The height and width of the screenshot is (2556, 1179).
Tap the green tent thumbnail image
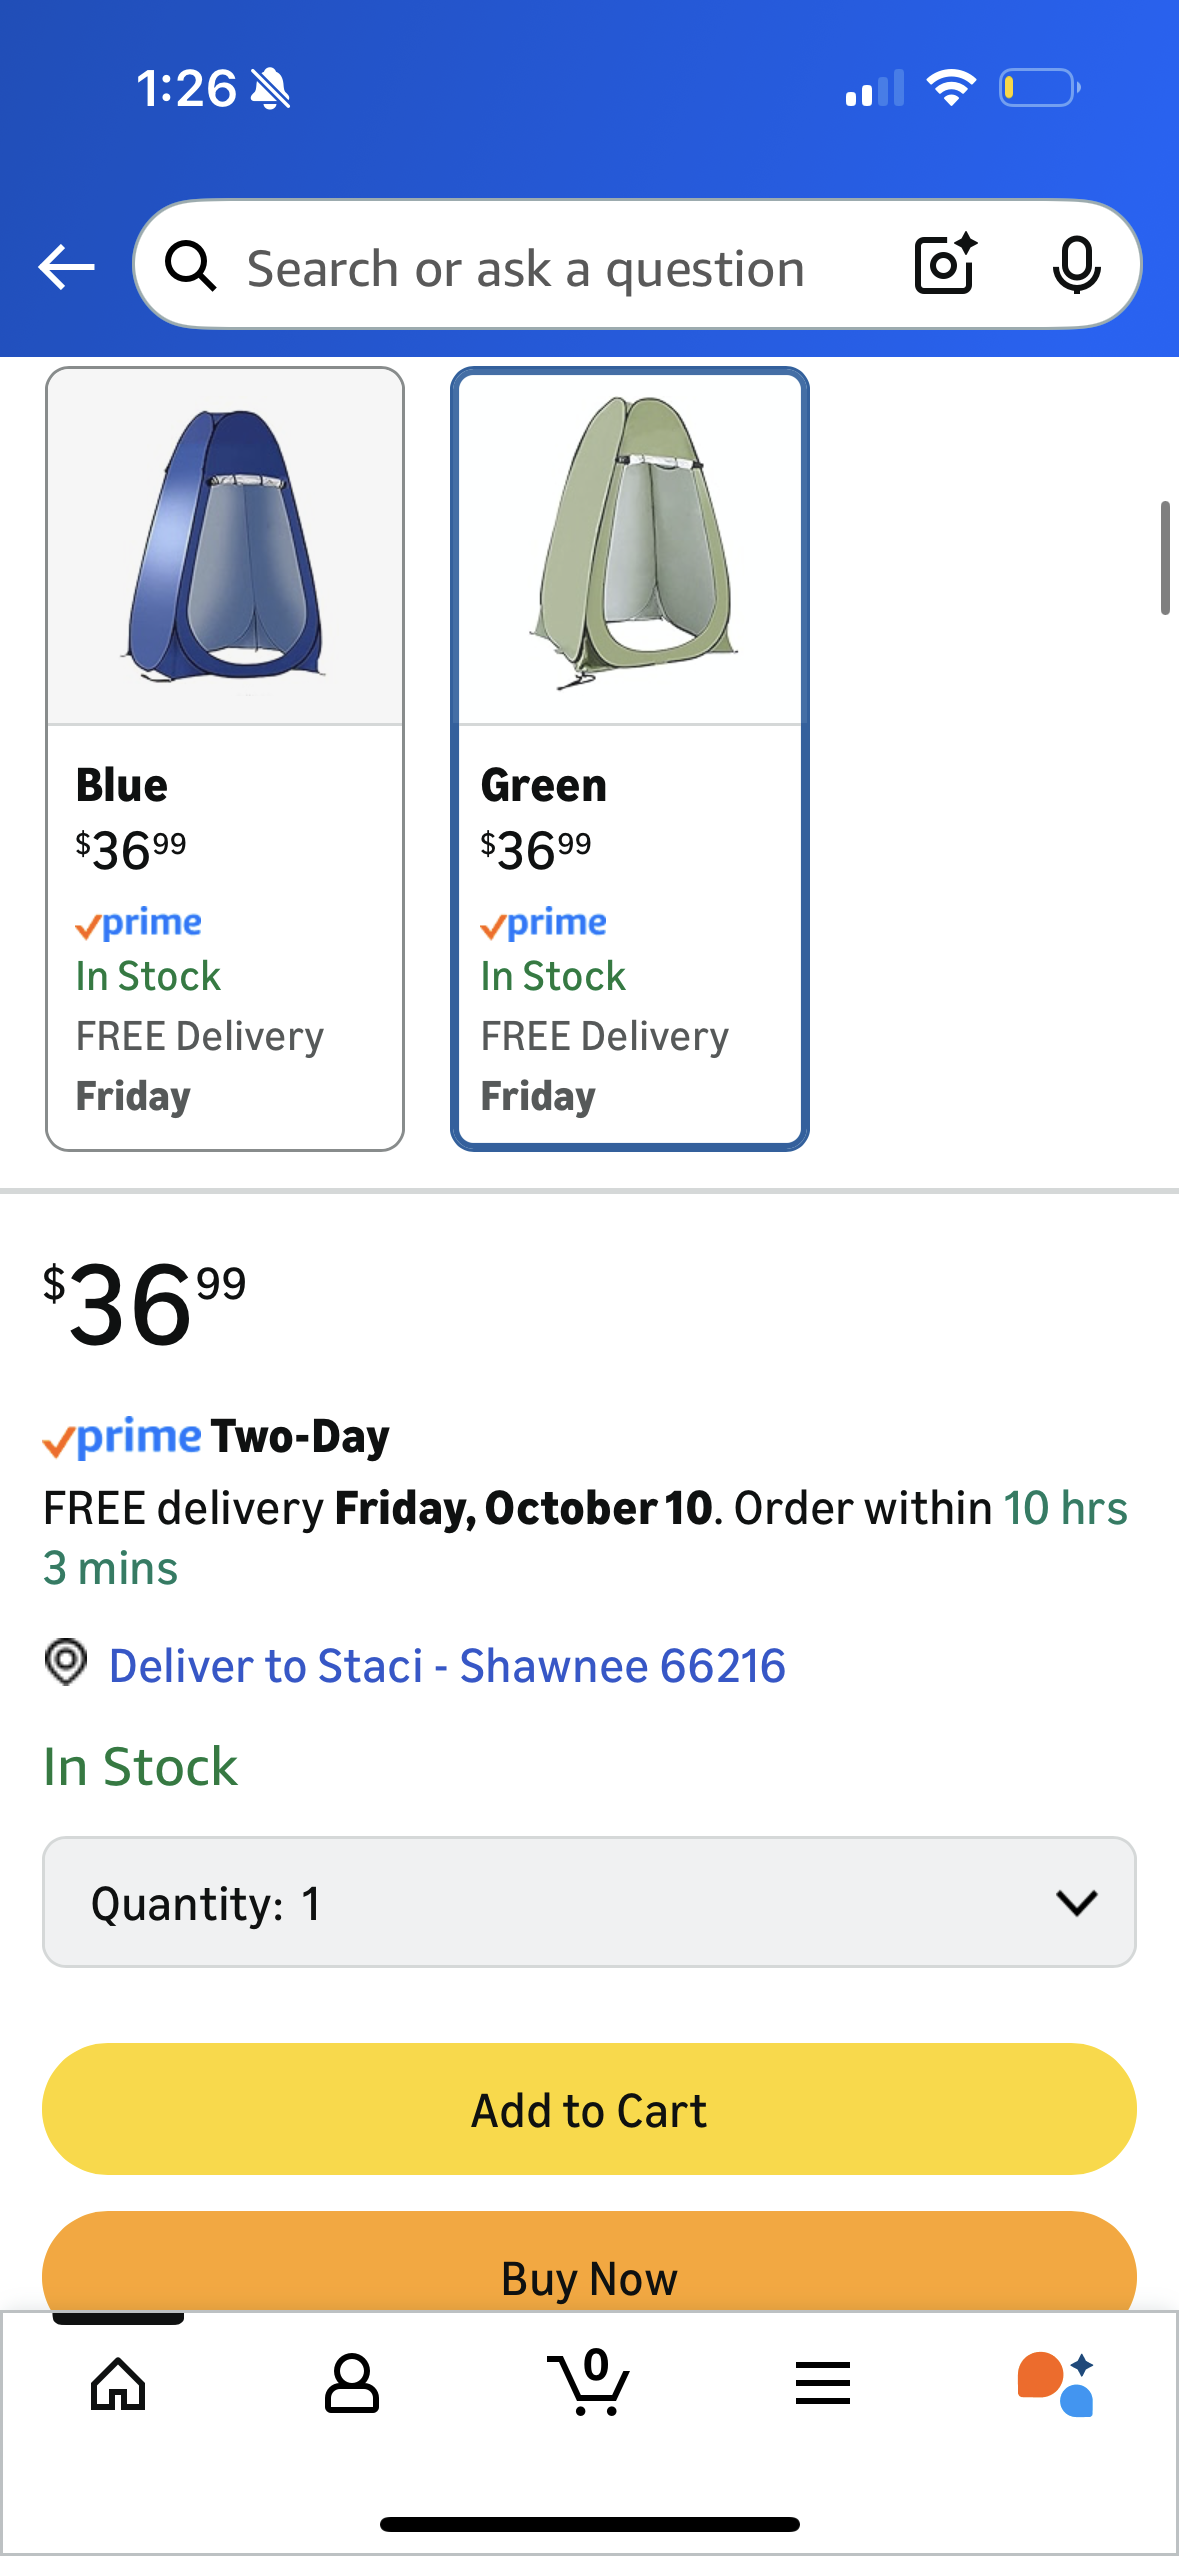coord(630,545)
